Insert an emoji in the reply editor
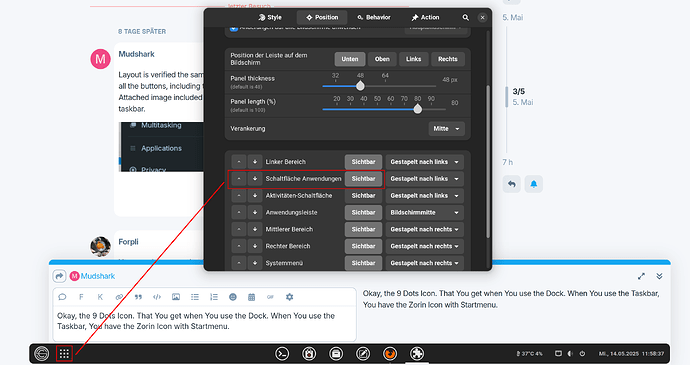Screen dimensions: 690x365 click(233, 297)
